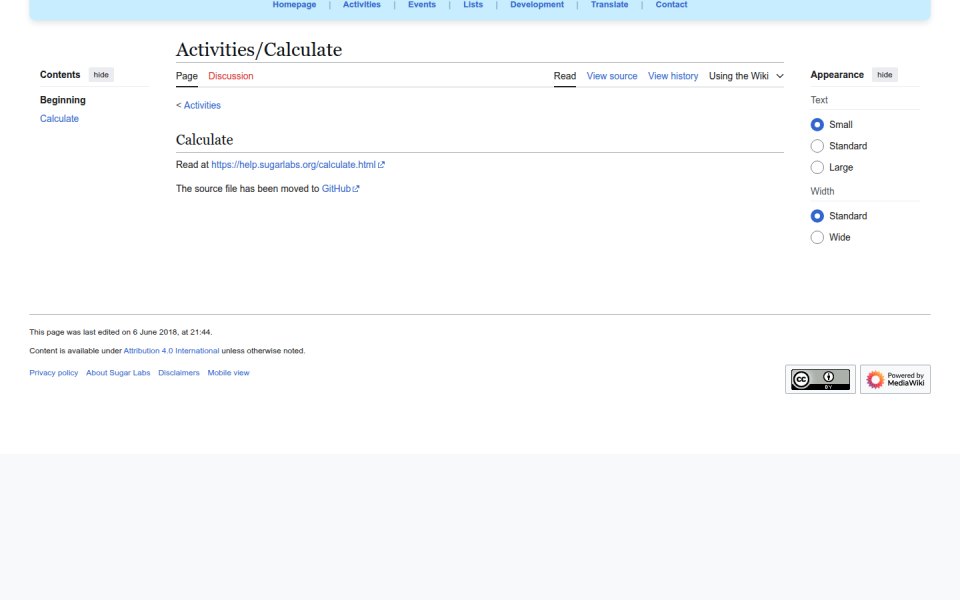Open About Sugar Labs footer link
This screenshot has width=960, height=600.
[x=118, y=373]
